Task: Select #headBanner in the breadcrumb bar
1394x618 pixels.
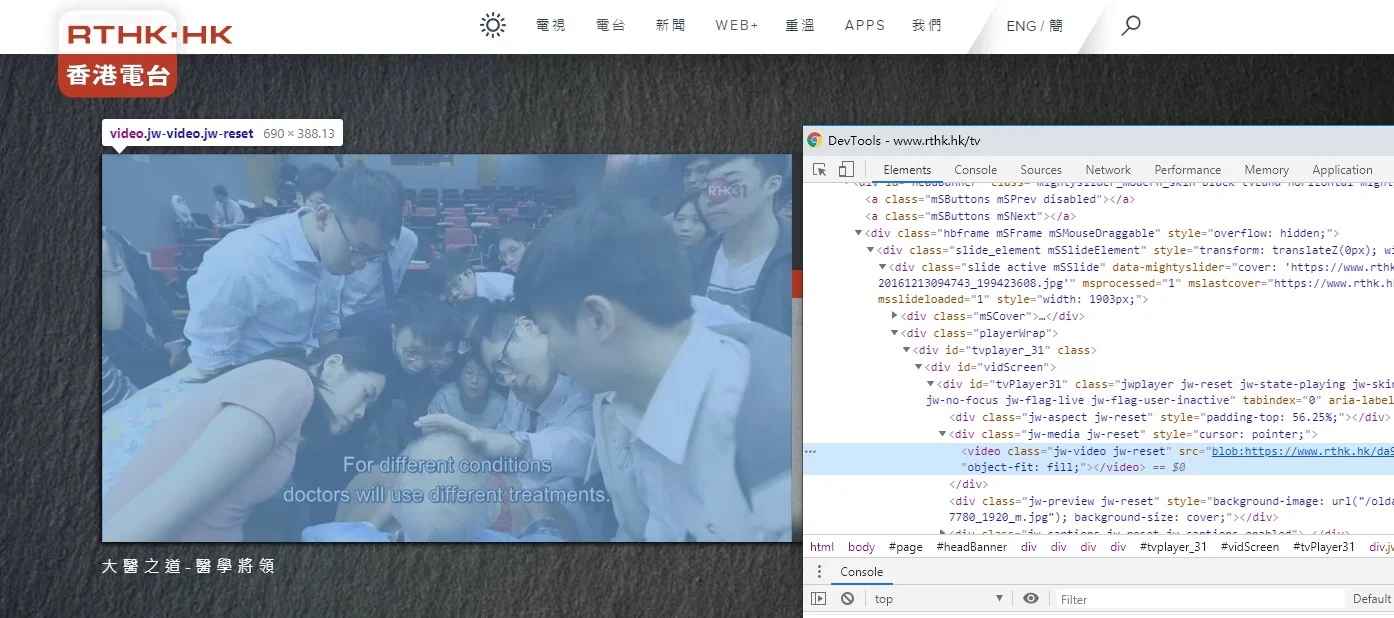Action: [971, 547]
